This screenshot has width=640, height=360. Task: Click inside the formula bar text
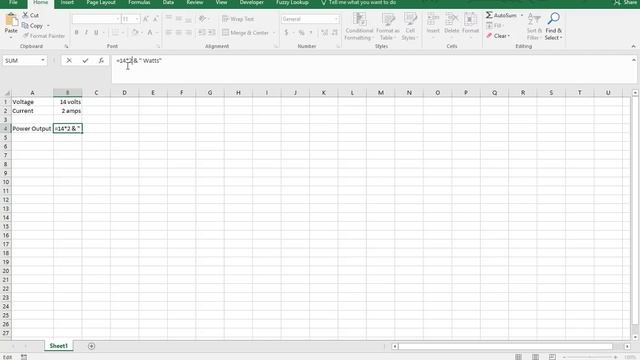tap(139, 60)
